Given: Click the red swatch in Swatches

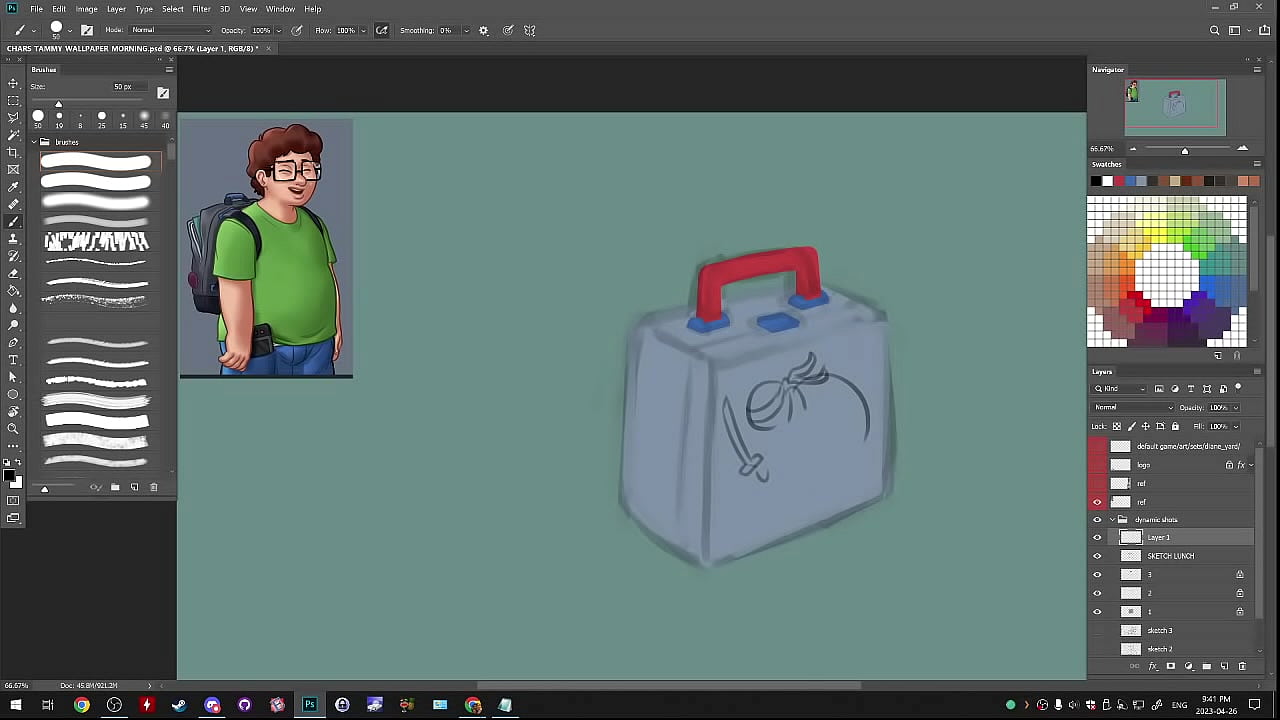Looking at the screenshot, I should tap(1119, 181).
